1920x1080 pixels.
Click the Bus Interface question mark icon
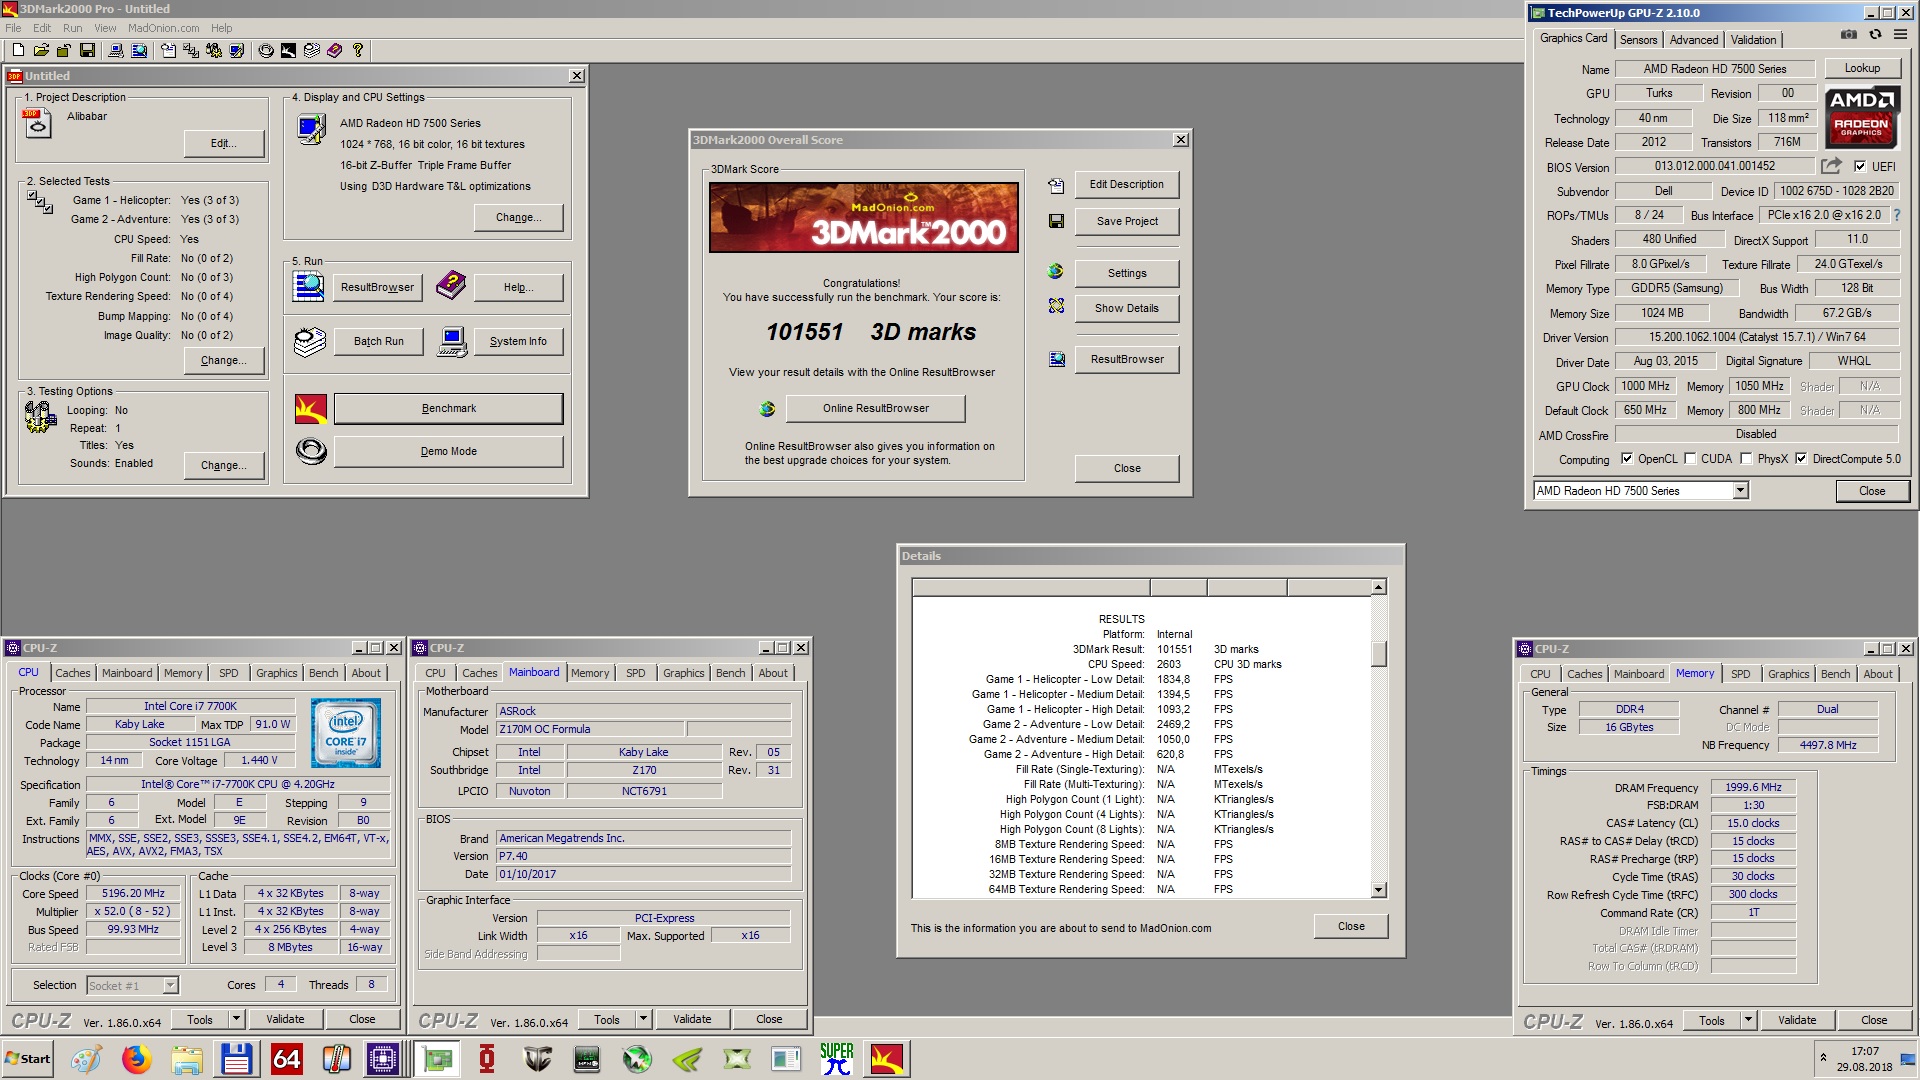click(x=1897, y=215)
